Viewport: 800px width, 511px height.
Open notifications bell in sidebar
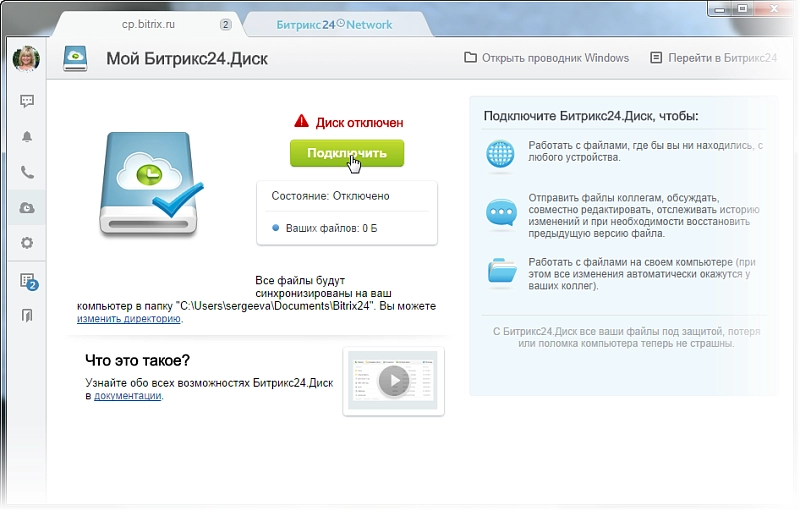[x=27, y=137]
